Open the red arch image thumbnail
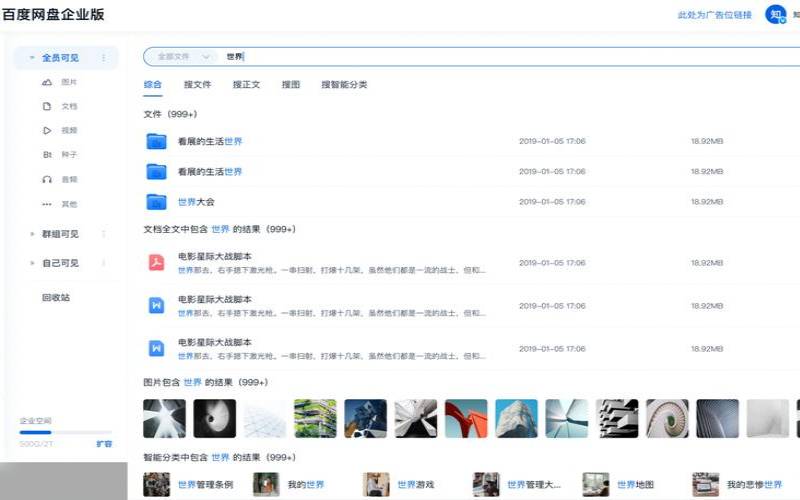Viewport: 800px width, 500px height. pos(465,419)
